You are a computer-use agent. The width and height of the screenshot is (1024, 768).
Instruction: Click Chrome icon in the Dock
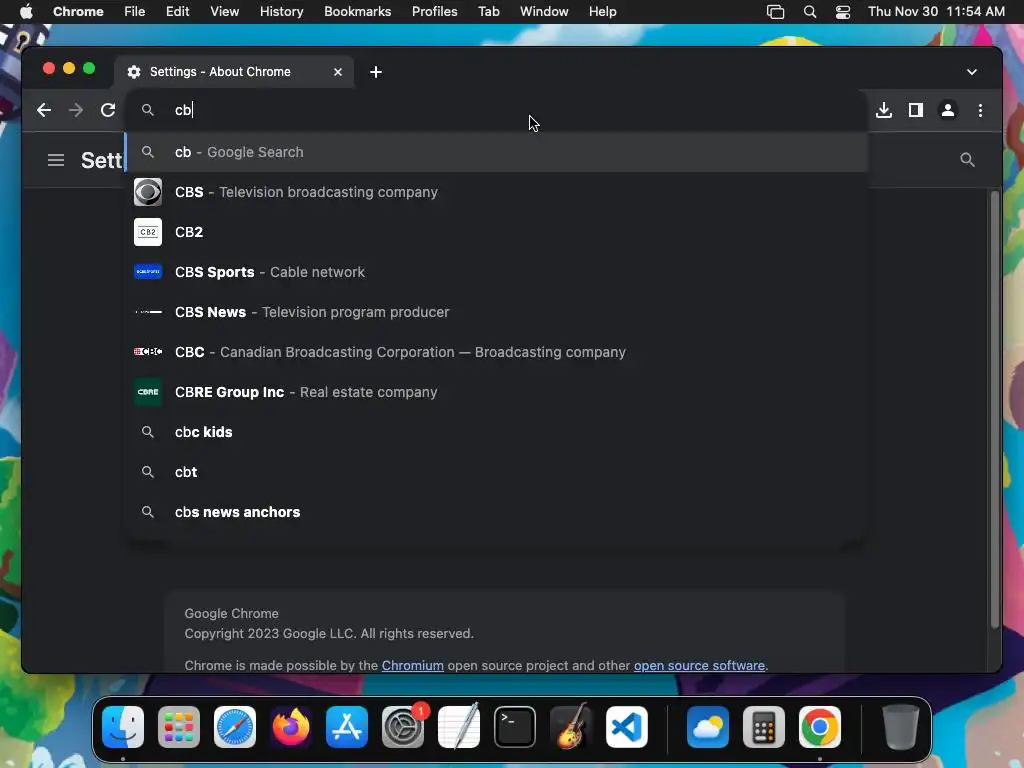[820, 727]
